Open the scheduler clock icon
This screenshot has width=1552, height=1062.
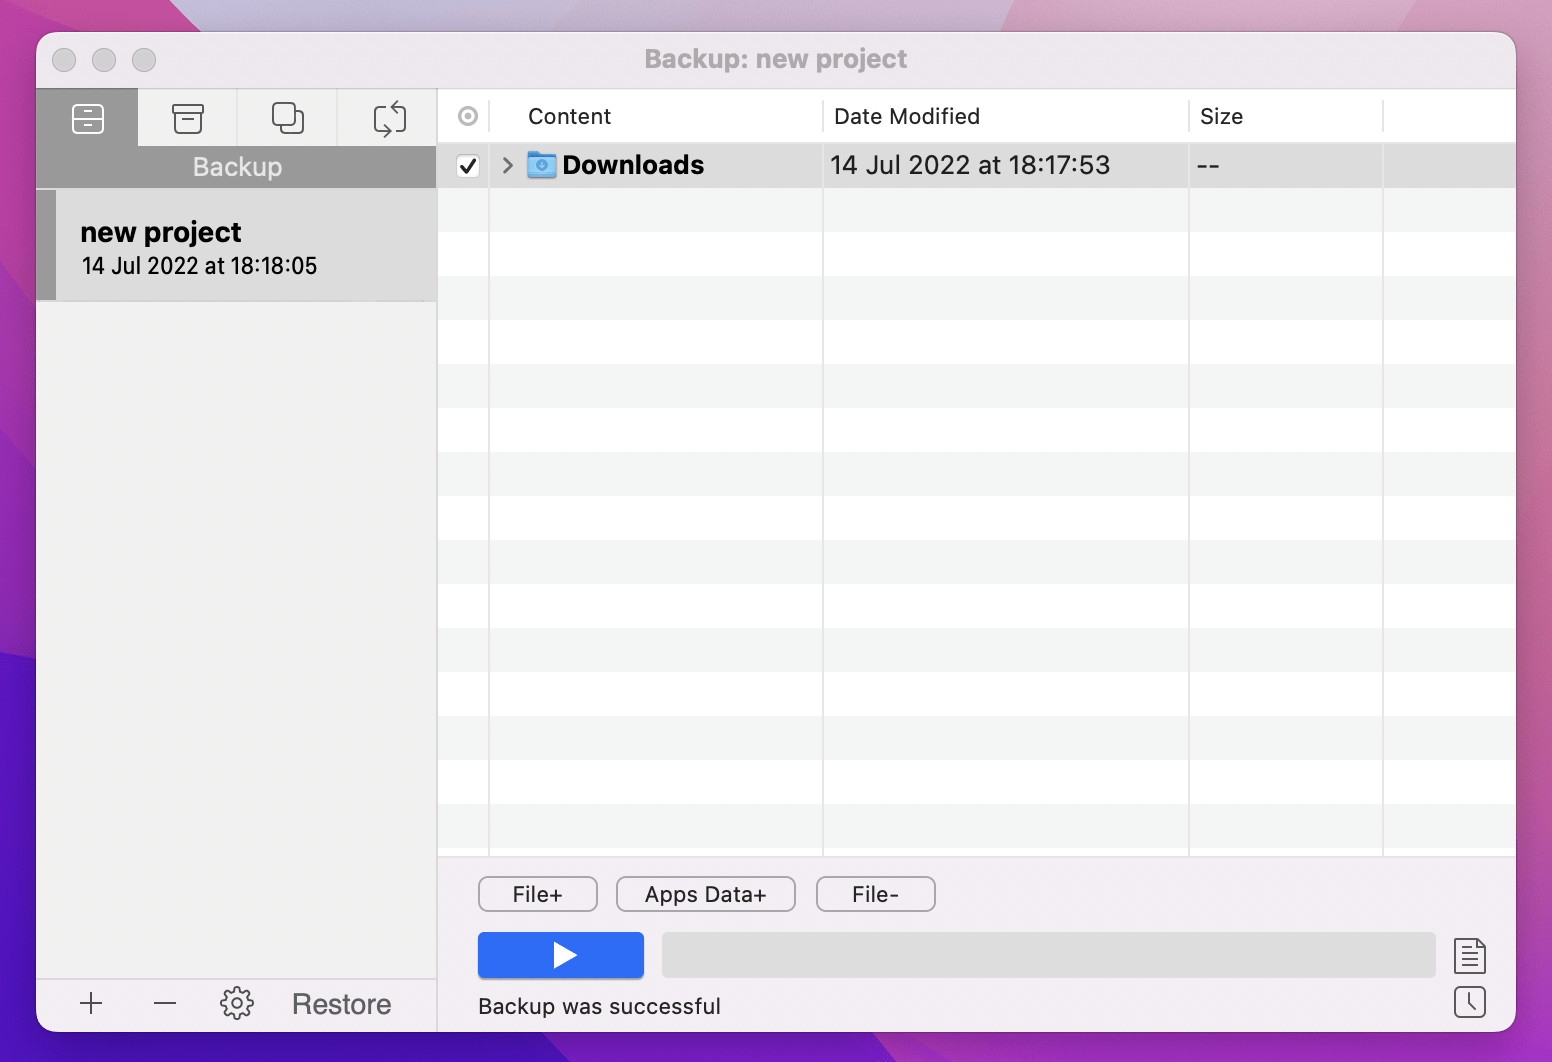coord(1469,1002)
